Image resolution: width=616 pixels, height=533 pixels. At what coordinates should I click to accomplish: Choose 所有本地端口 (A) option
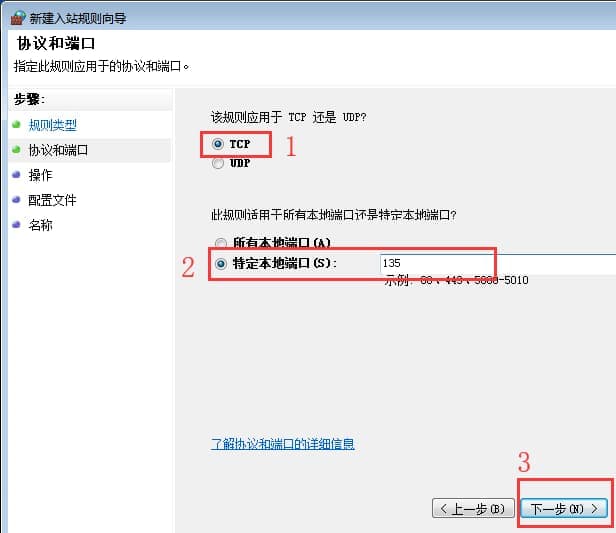point(220,243)
